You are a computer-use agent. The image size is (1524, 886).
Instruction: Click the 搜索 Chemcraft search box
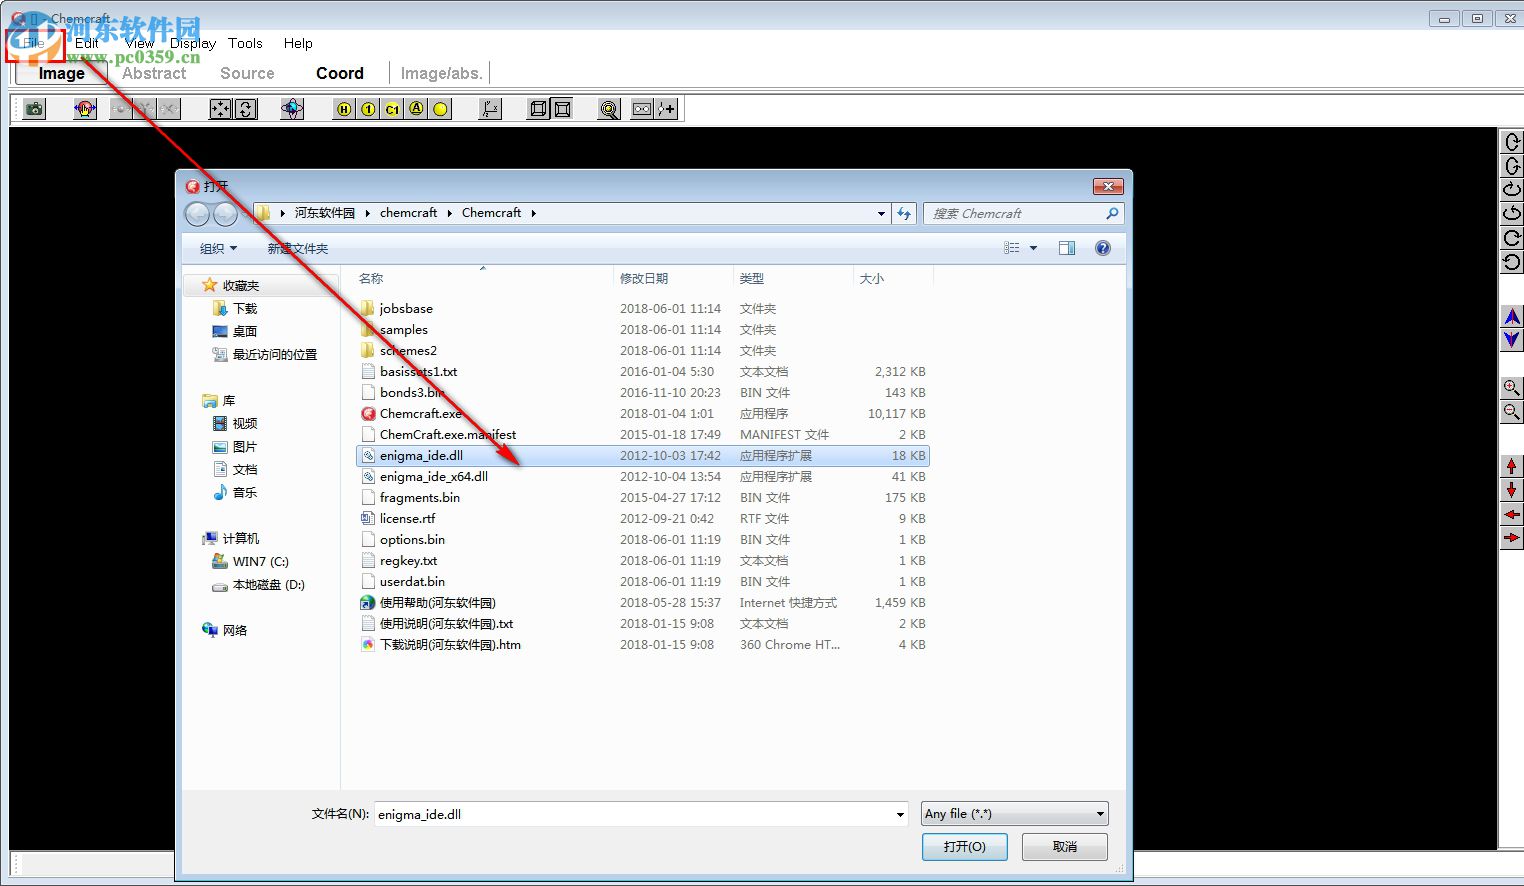pyautogui.click(x=1023, y=213)
